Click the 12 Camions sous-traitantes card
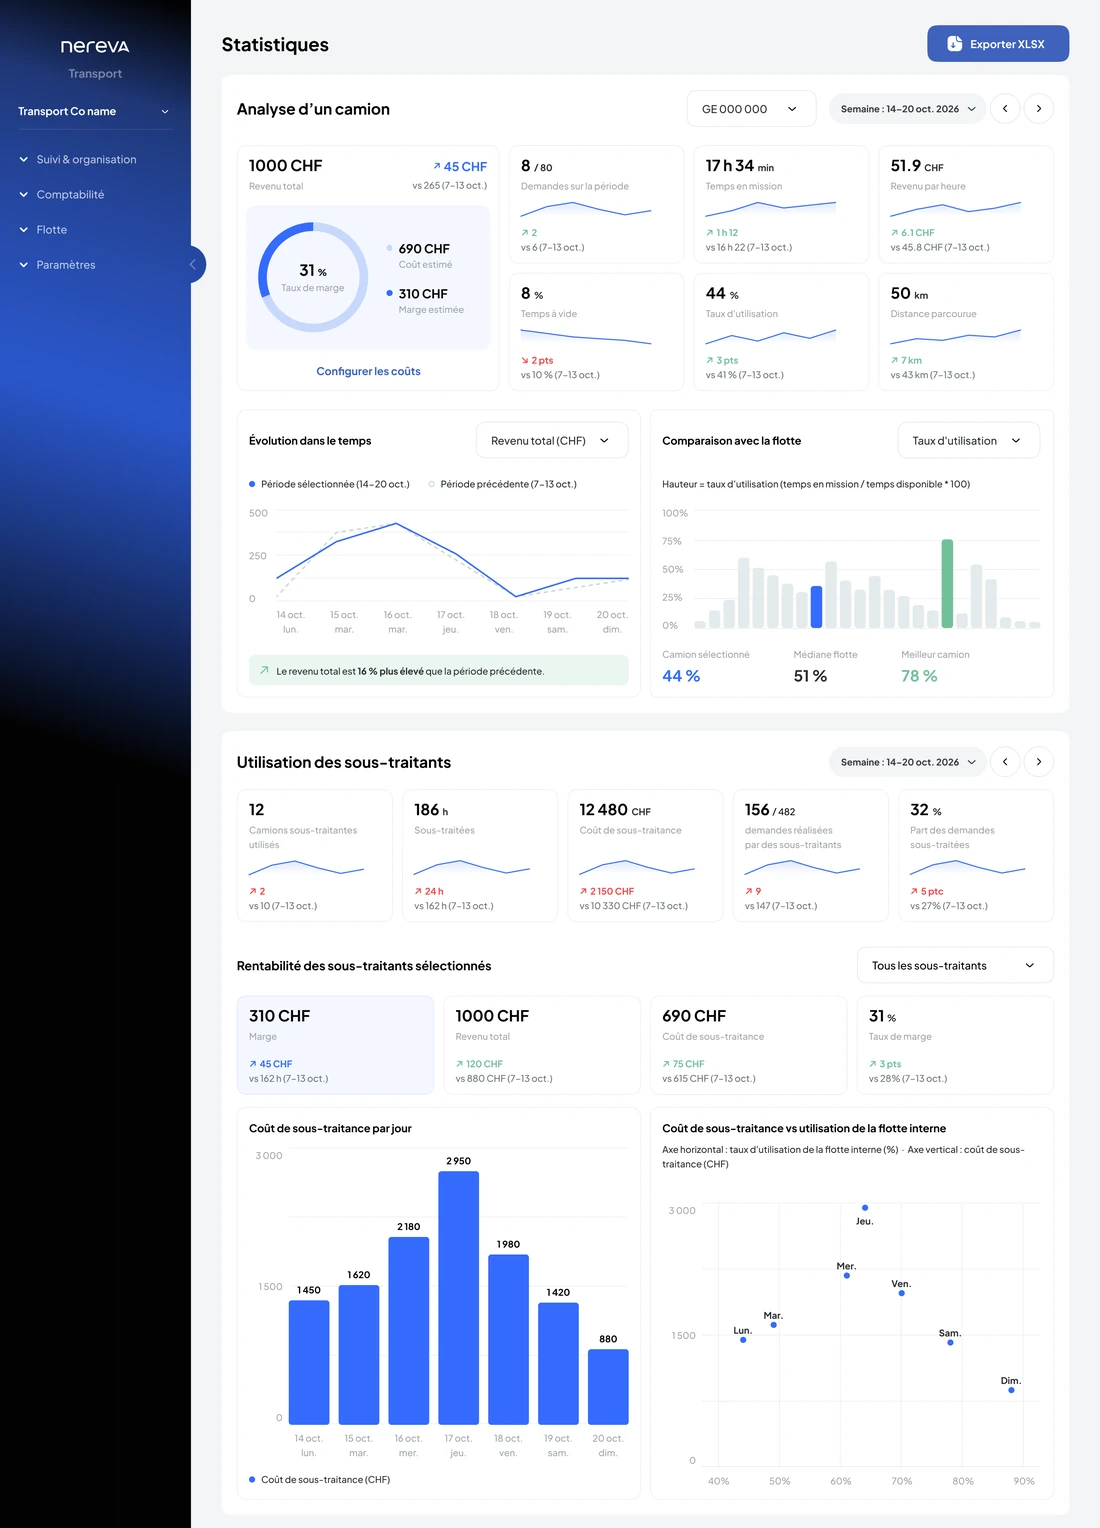The width and height of the screenshot is (1100, 1528). click(x=314, y=855)
